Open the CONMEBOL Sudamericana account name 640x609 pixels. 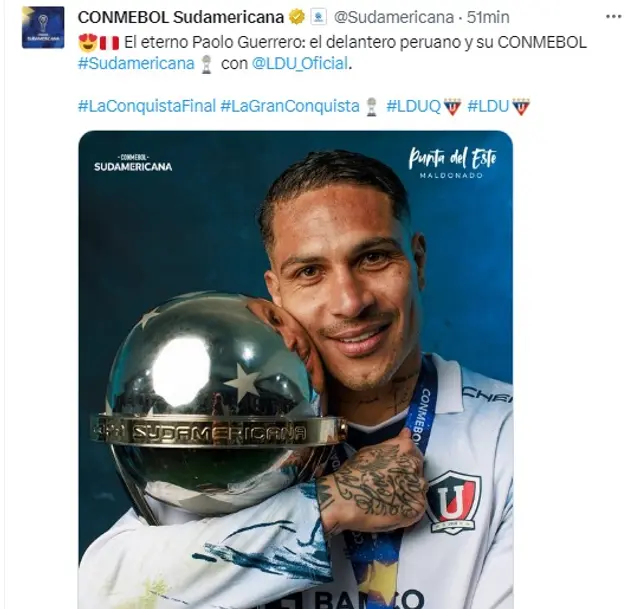coord(181,17)
